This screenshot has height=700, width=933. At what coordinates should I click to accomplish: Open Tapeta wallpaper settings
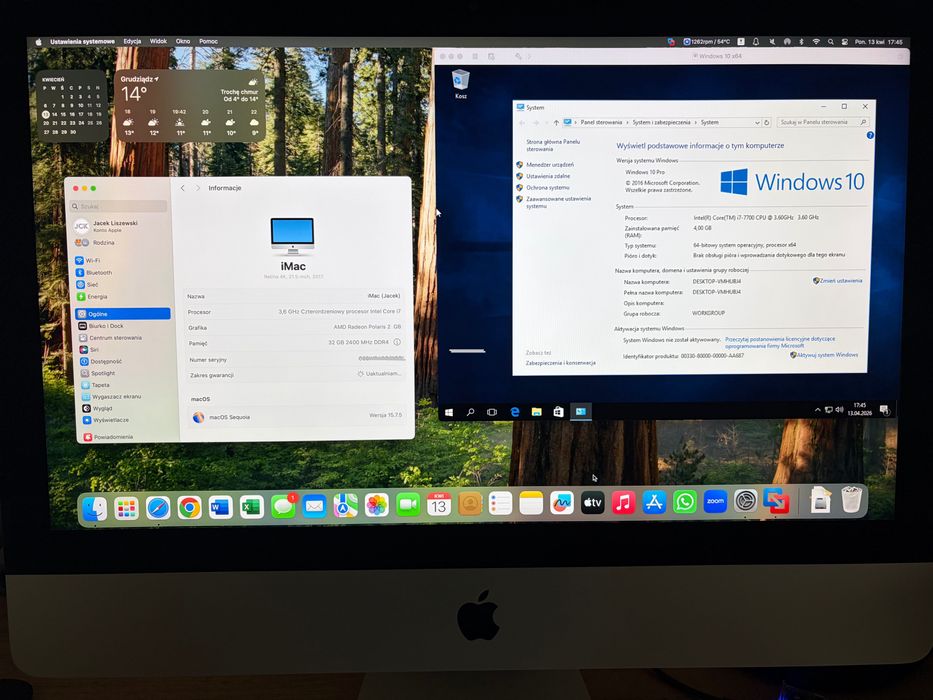click(x=95, y=385)
